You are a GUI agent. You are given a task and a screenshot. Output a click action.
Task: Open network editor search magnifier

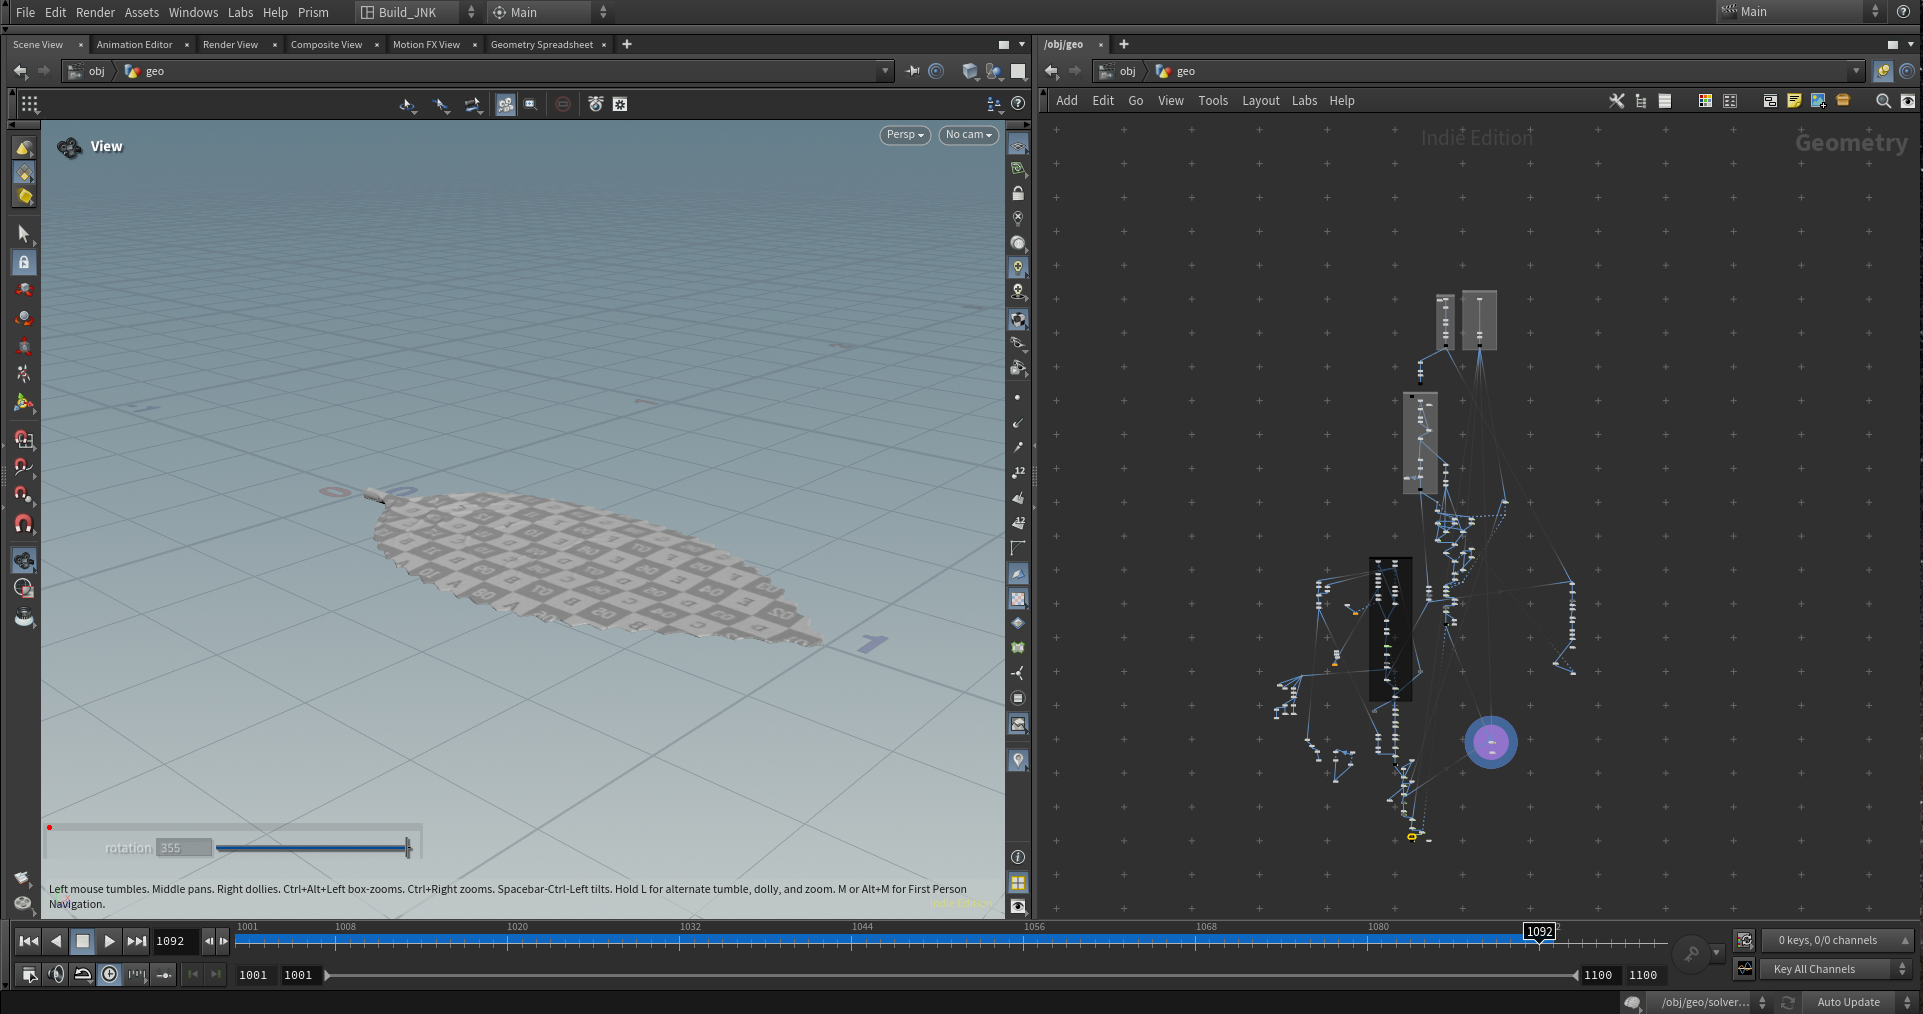point(1883,101)
